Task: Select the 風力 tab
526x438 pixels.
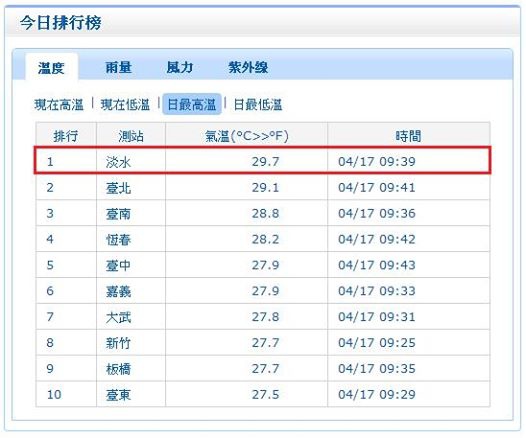Action: [180, 67]
